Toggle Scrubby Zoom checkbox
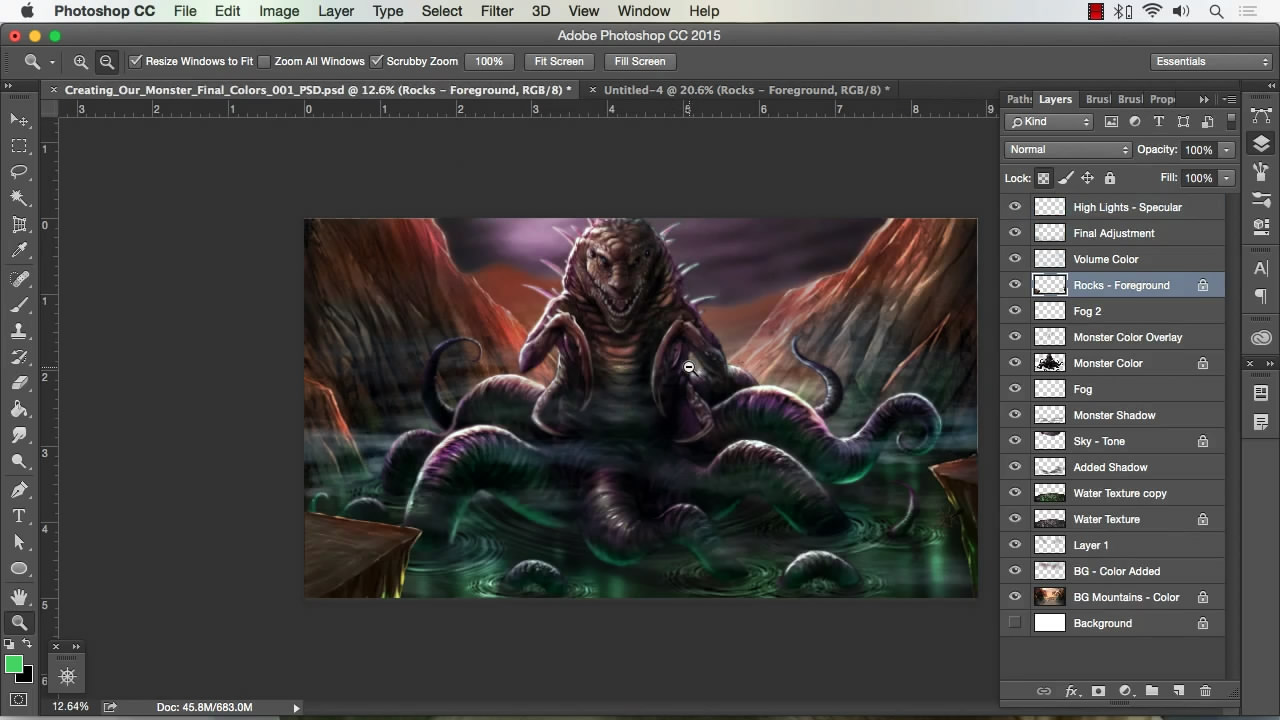The height and width of the screenshot is (720, 1280). [x=377, y=61]
